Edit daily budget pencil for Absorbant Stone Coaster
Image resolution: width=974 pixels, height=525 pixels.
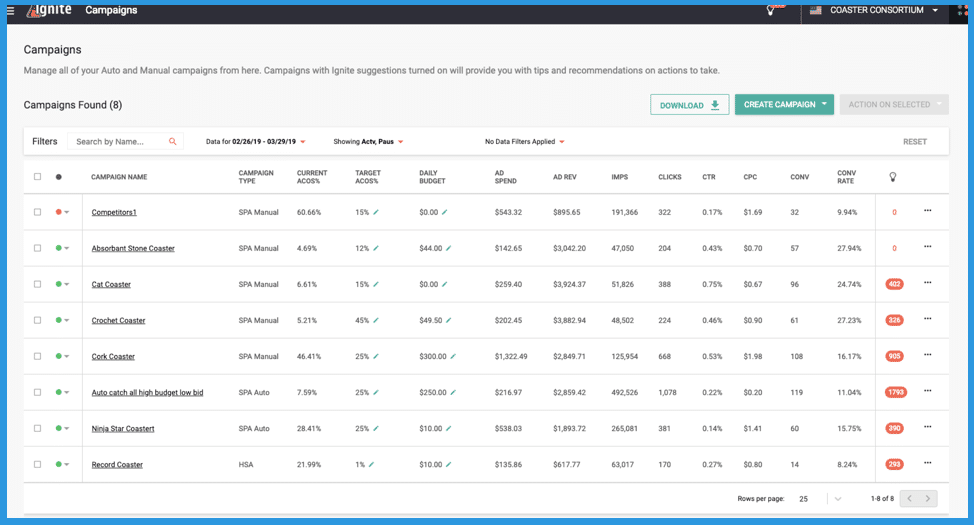(x=448, y=249)
